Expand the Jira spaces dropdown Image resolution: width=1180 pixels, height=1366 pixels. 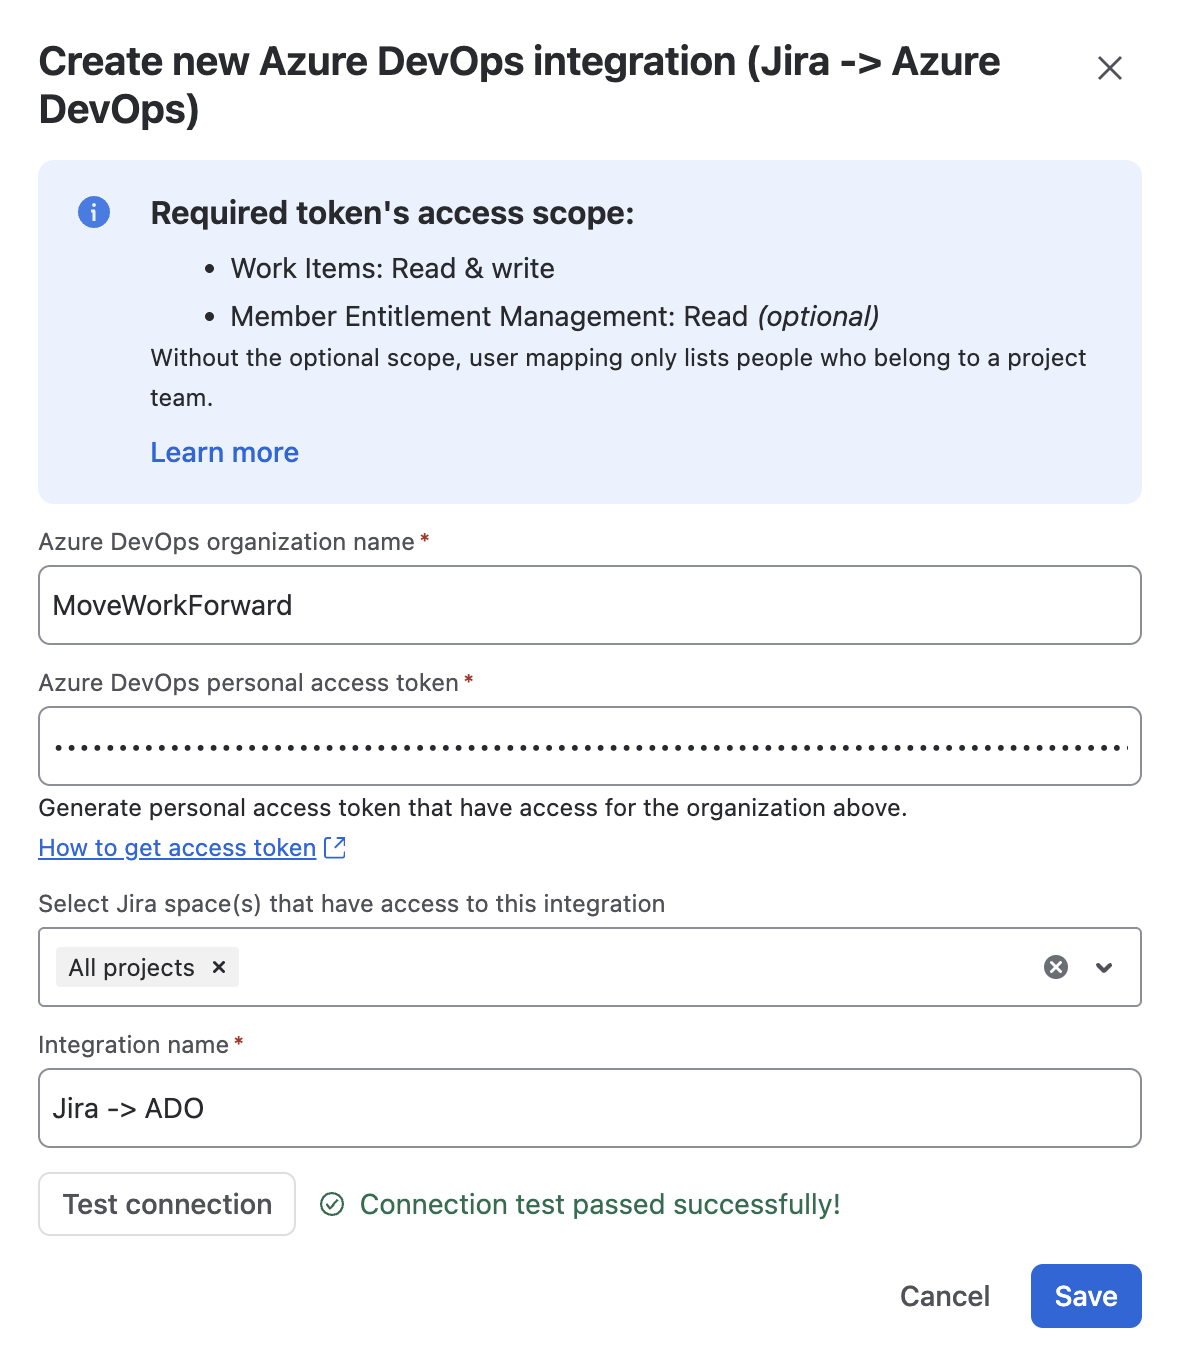1104,967
